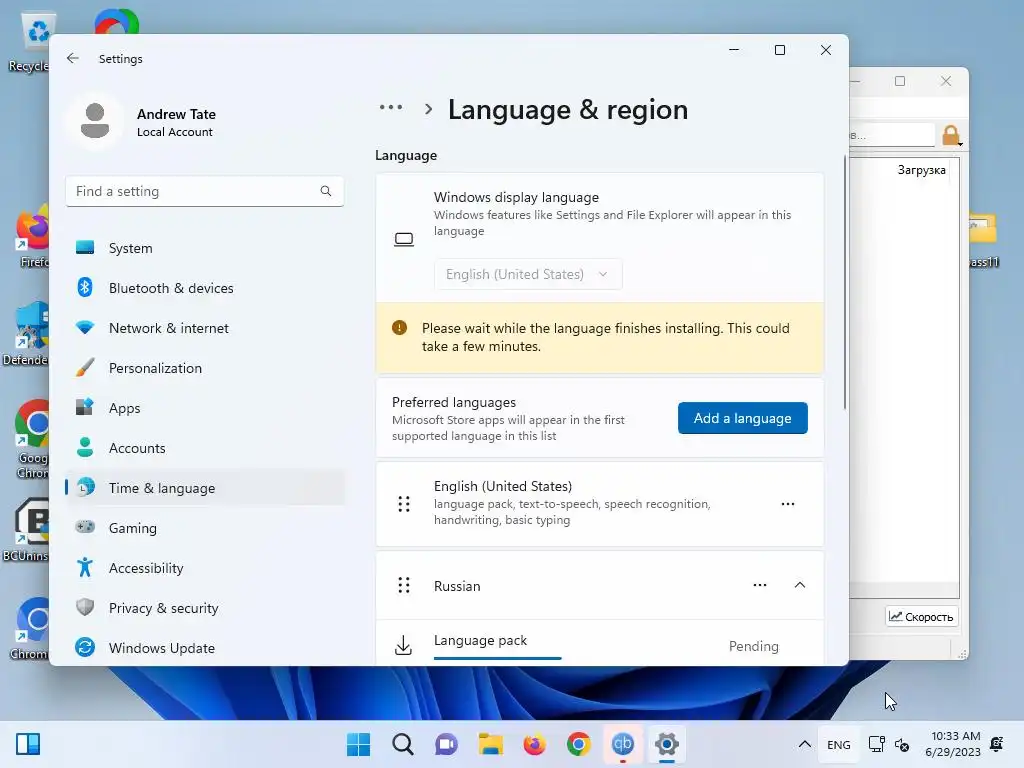Open the Widgets panel on the taskbar
The image size is (1024, 768).
pyautogui.click(x=28, y=744)
